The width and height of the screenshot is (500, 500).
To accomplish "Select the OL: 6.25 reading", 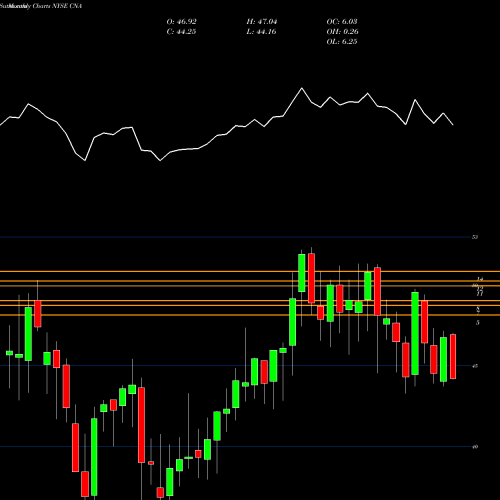I will [x=342, y=42].
